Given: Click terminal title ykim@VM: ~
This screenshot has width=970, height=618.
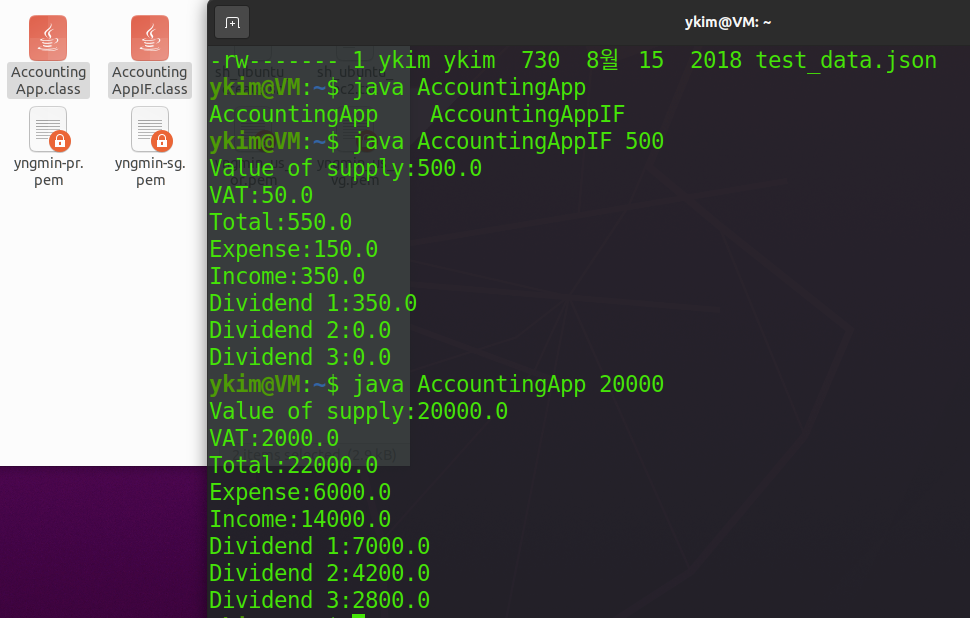Looking at the screenshot, I should click(x=728, y=22).
